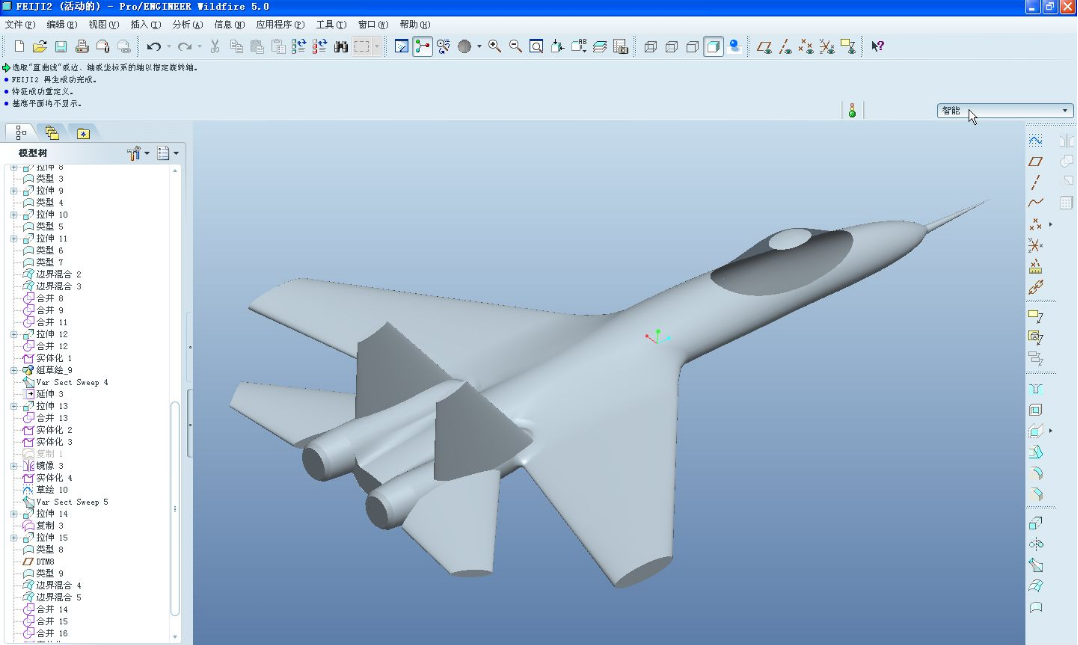Image resolution: width=1078 pixels, height=645 pixels.
Task: Enable shaded display mode
Action: [713, 46]
